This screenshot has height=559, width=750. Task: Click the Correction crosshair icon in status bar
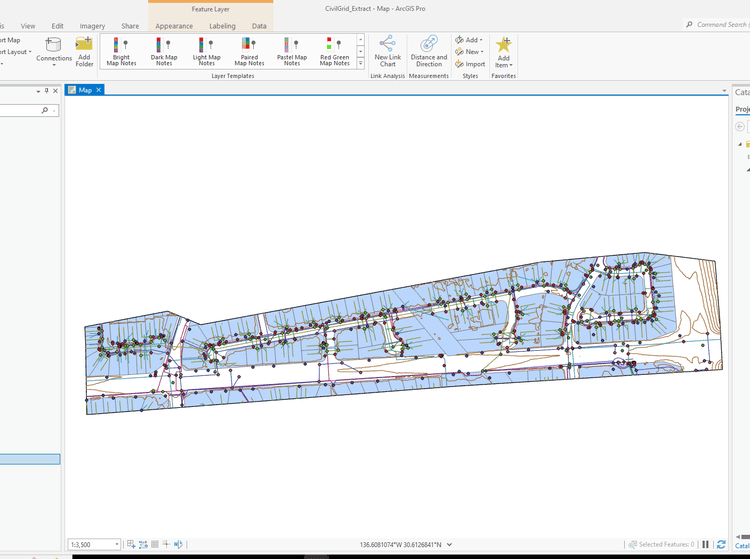[x=166, y=544]
